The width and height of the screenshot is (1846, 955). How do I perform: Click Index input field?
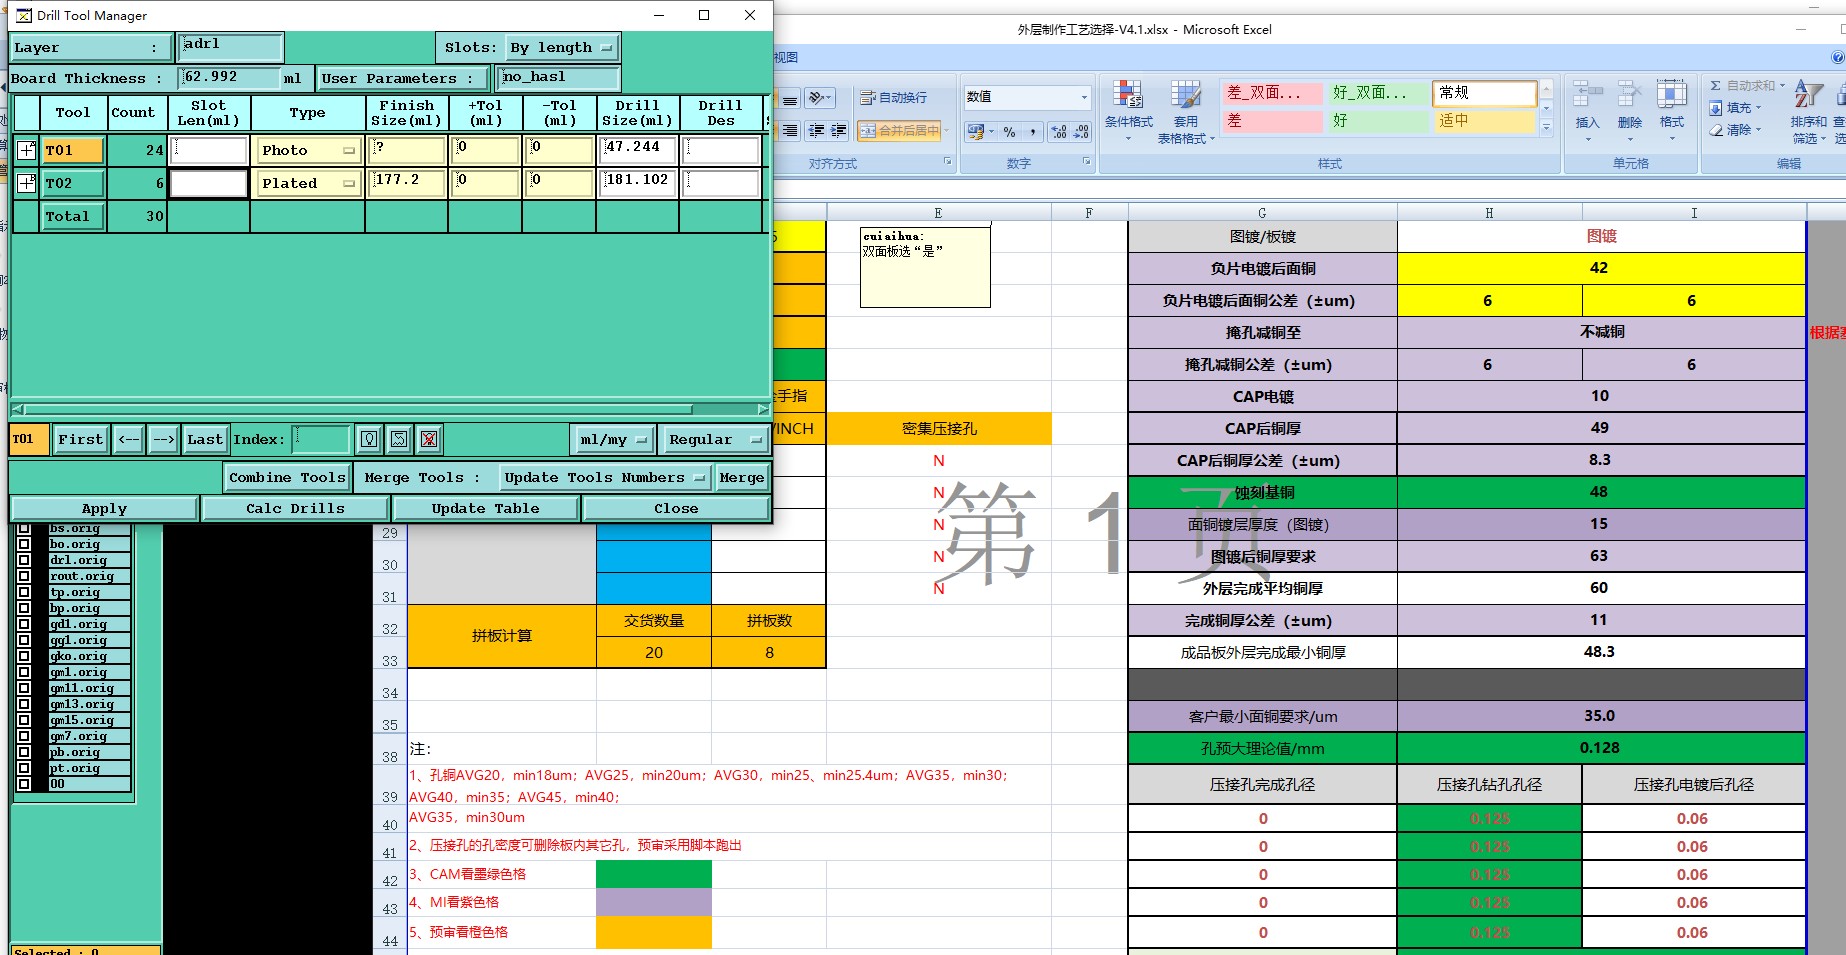point(321,439)
